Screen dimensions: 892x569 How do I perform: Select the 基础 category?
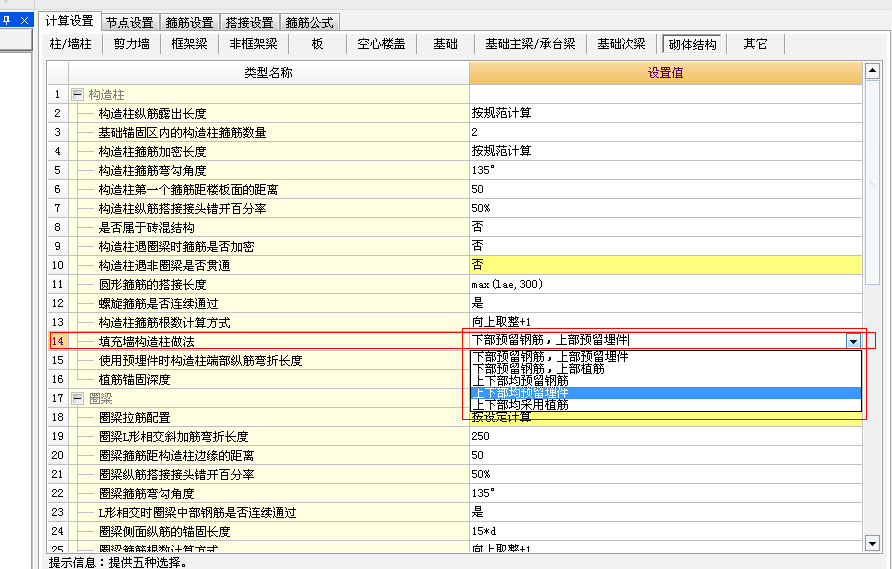[x=445, y=44]
